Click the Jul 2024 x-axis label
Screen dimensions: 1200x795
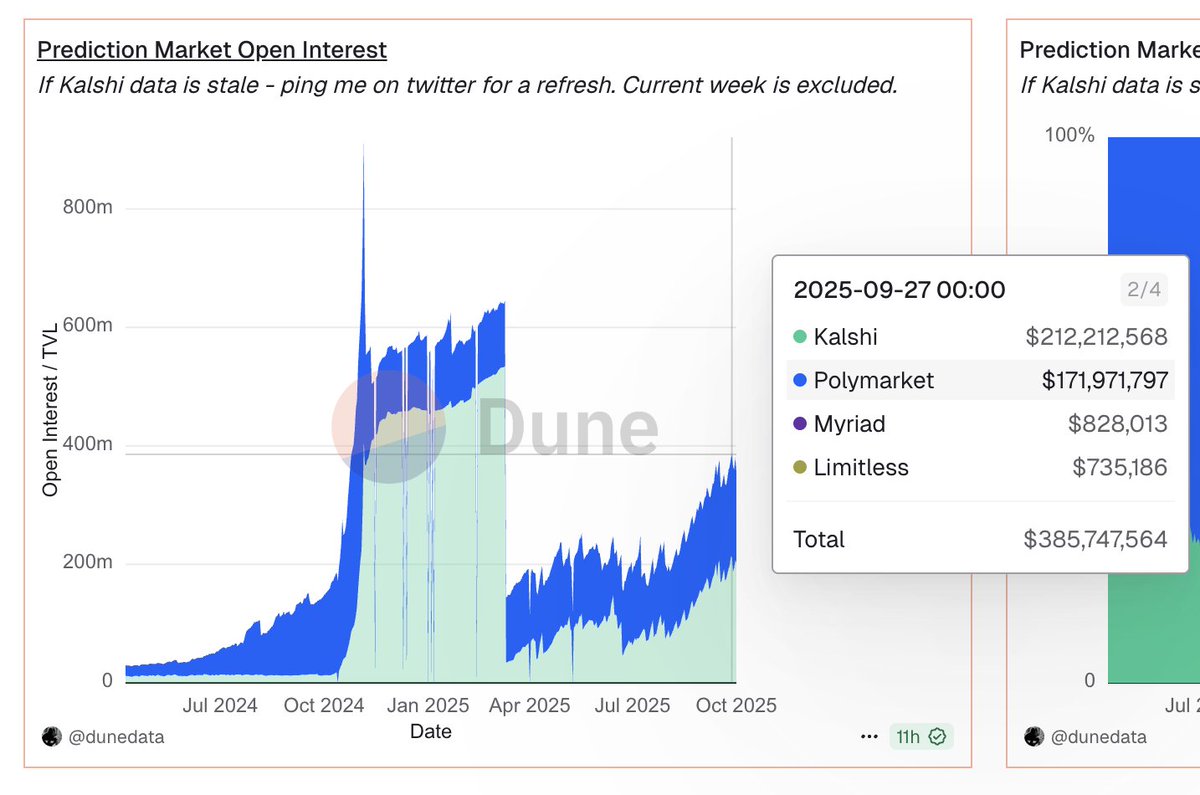220,705
